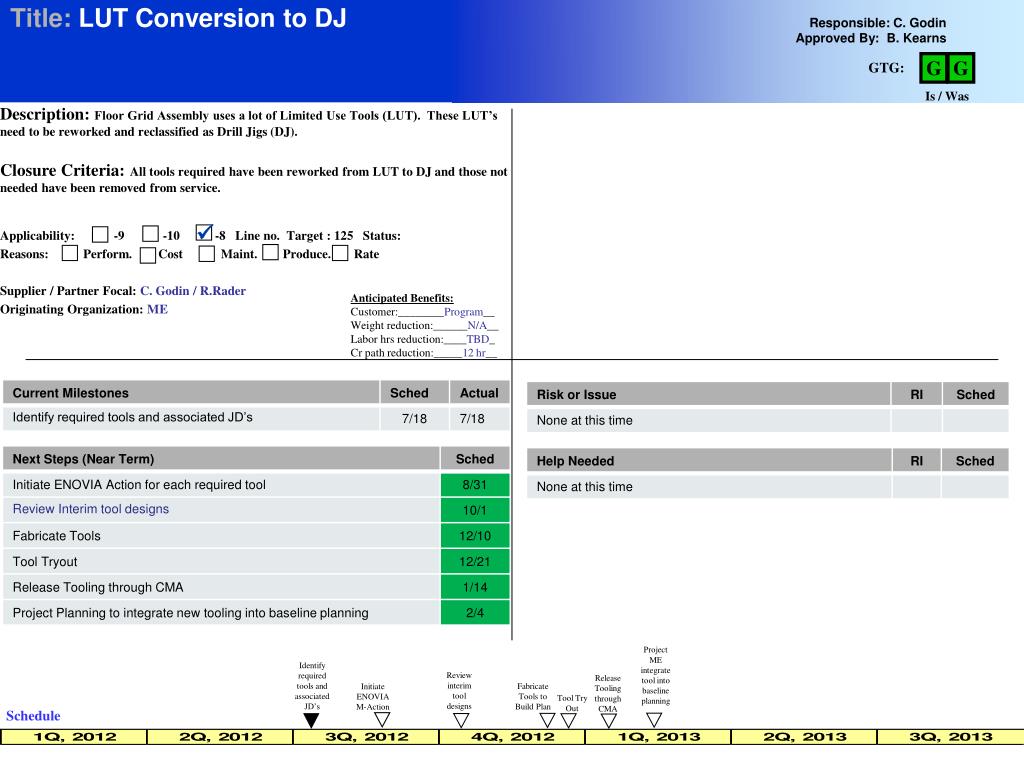
Task: Select the 3Q, 2013 timeline quarter
Action: pyautogui.click(x=951, y=737)
